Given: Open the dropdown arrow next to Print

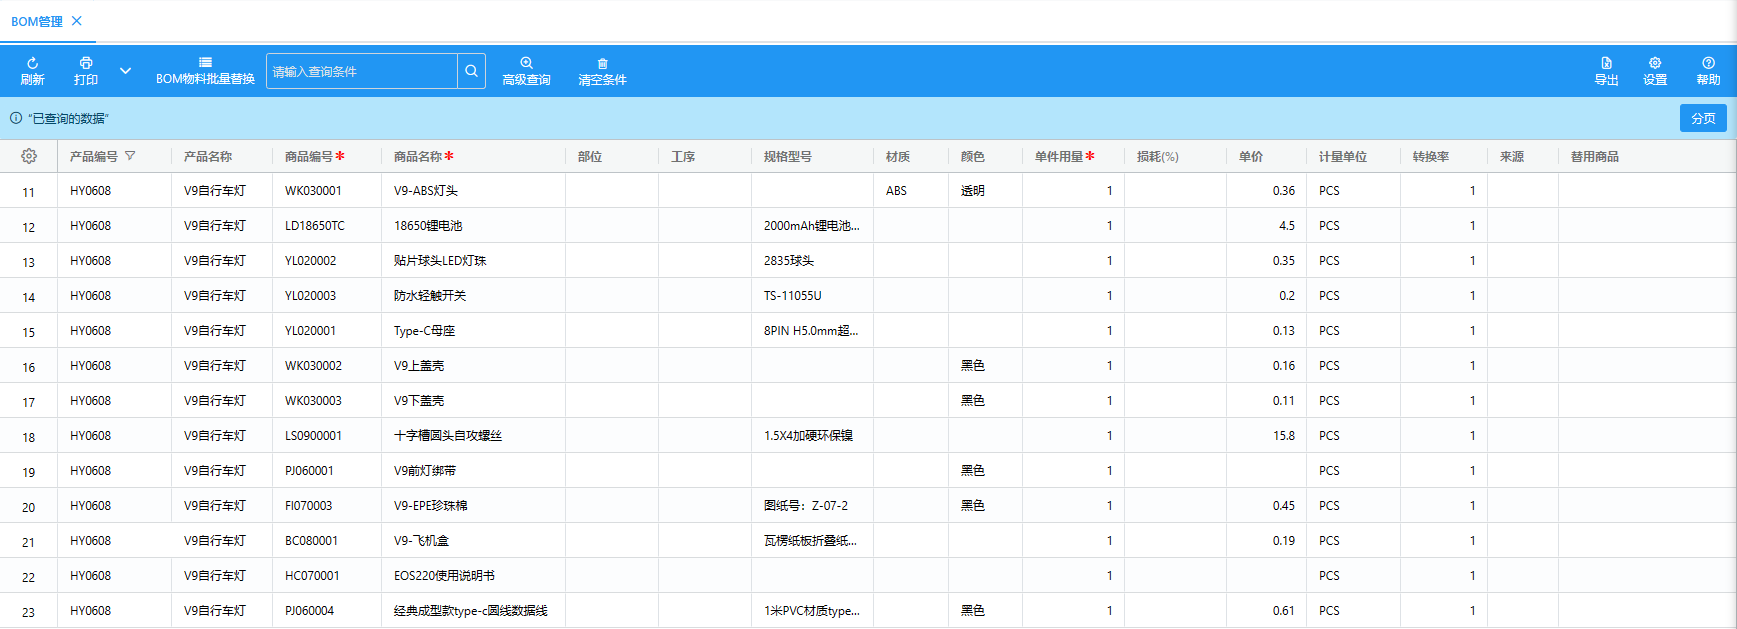Looking at the screenshot, I should tap(125, 71).
